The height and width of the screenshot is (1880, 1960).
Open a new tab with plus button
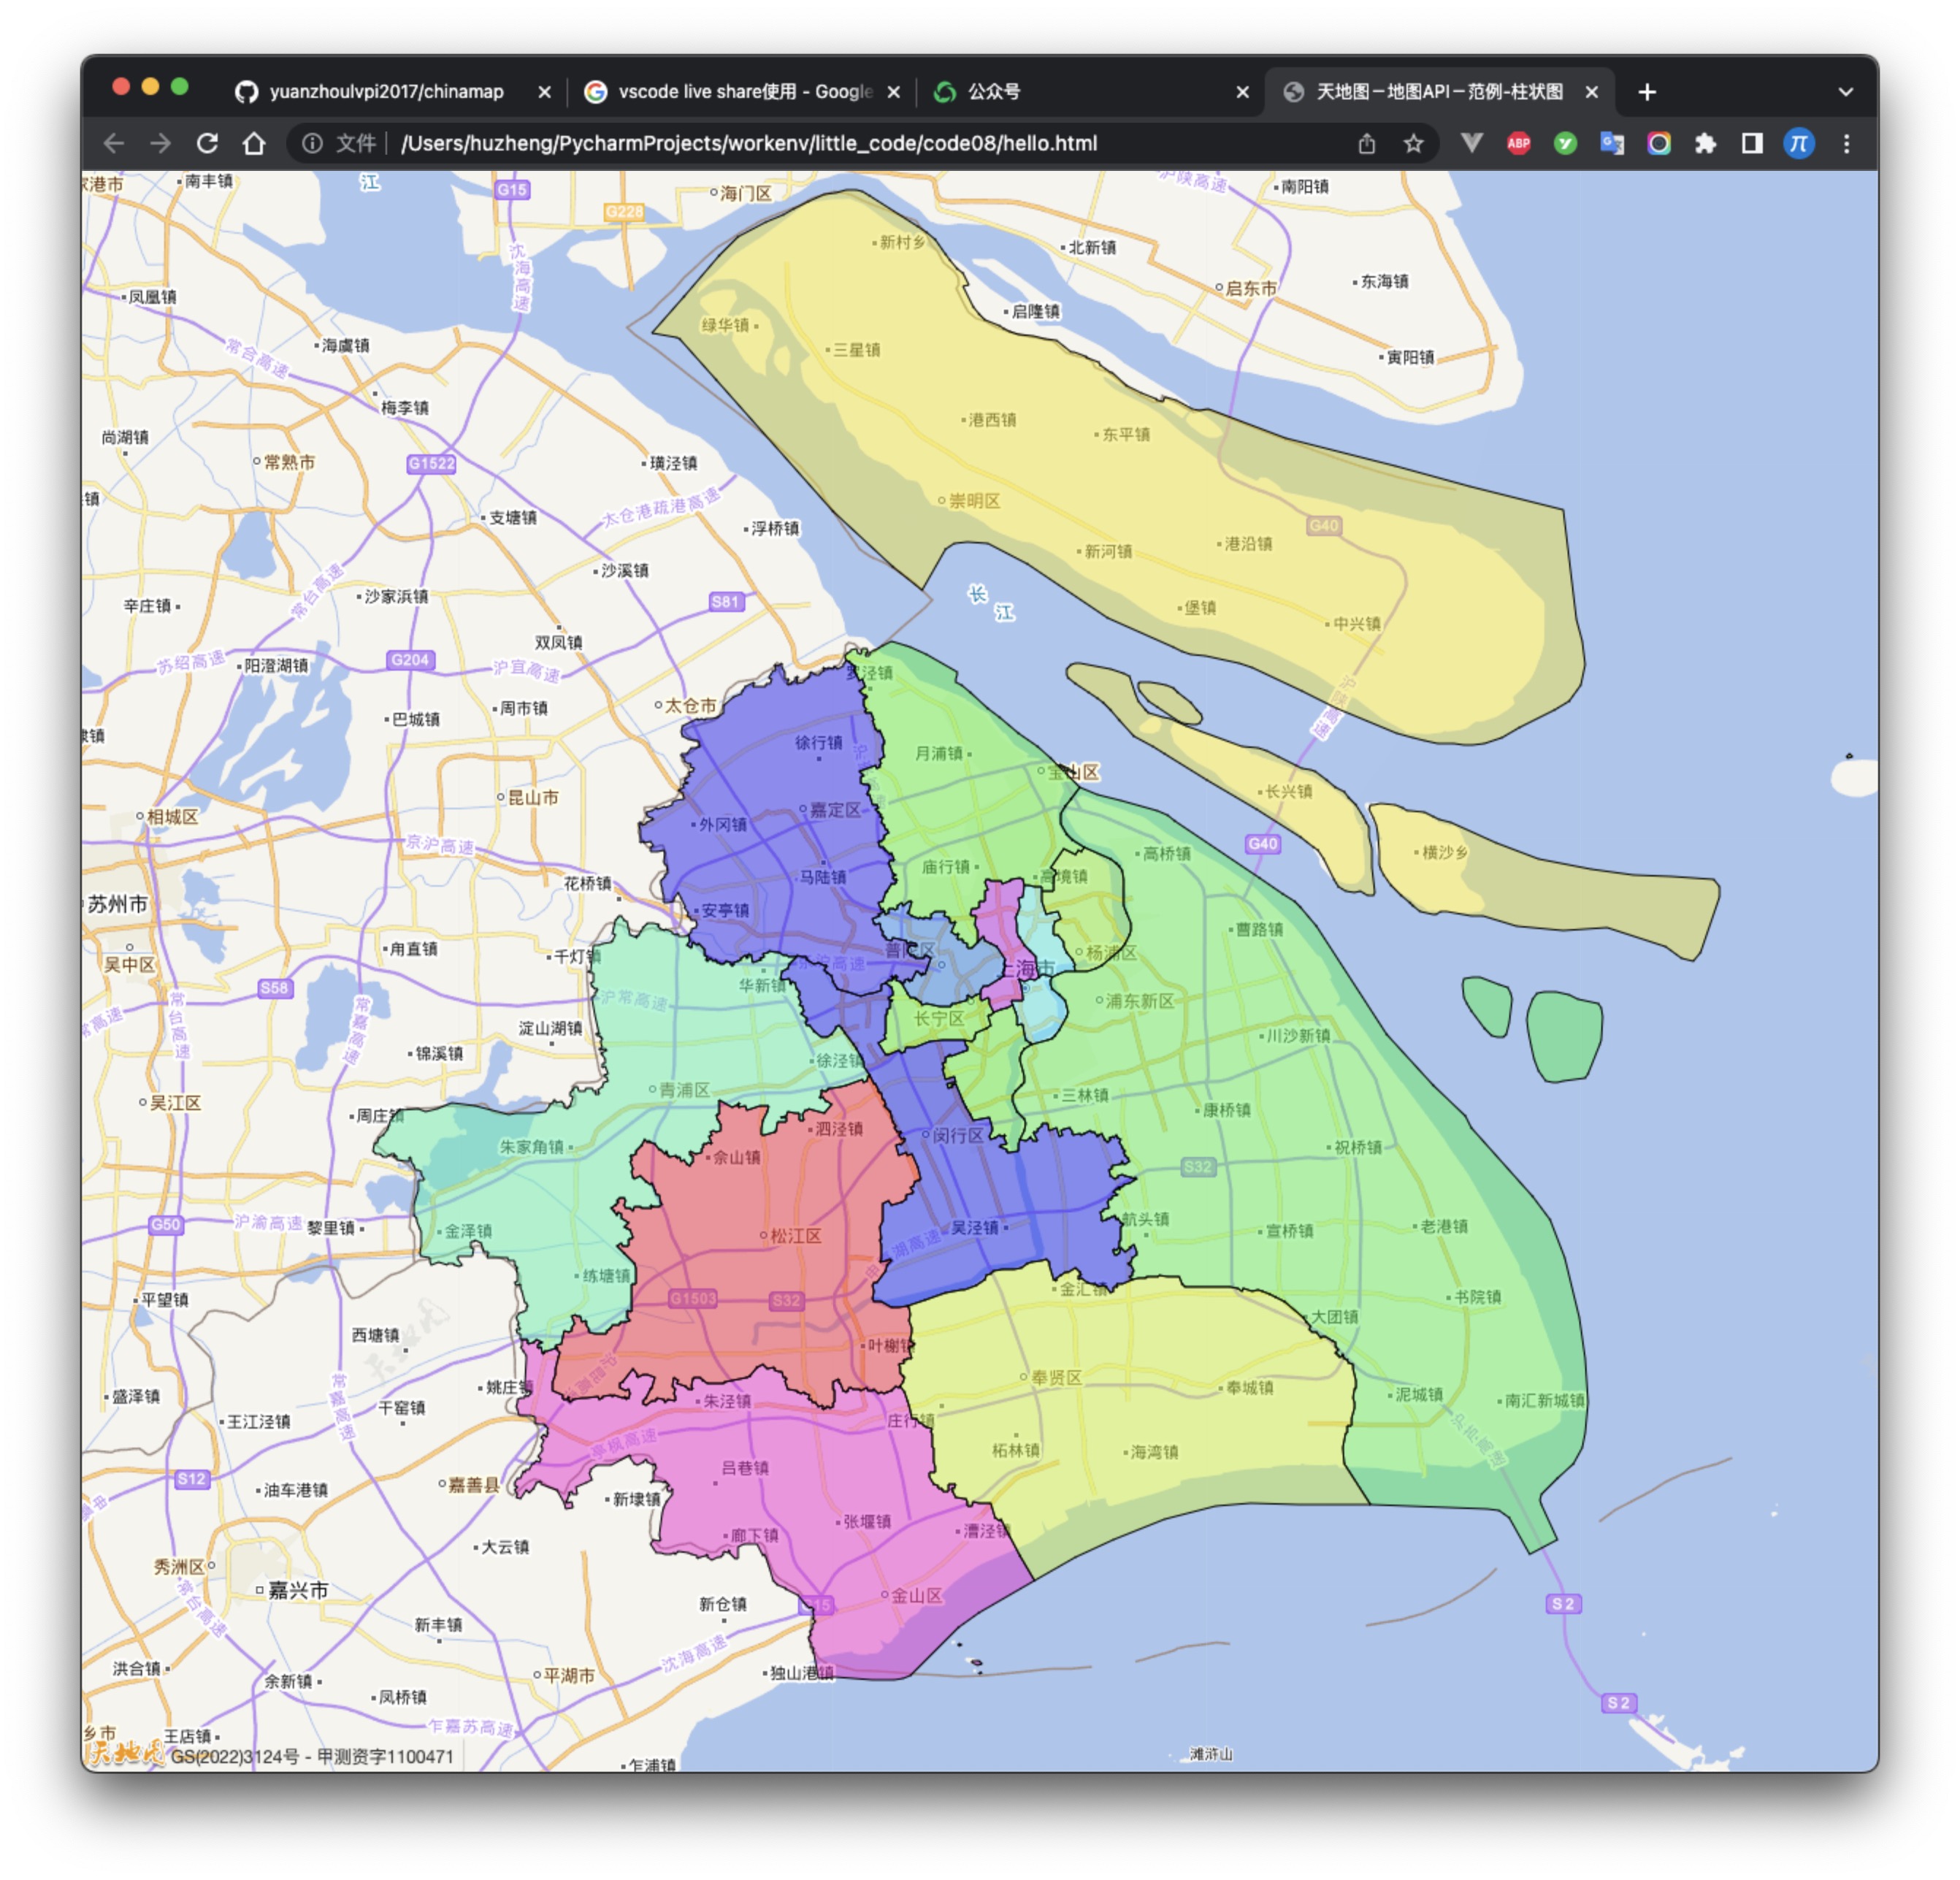click(x=1647, y=92)
